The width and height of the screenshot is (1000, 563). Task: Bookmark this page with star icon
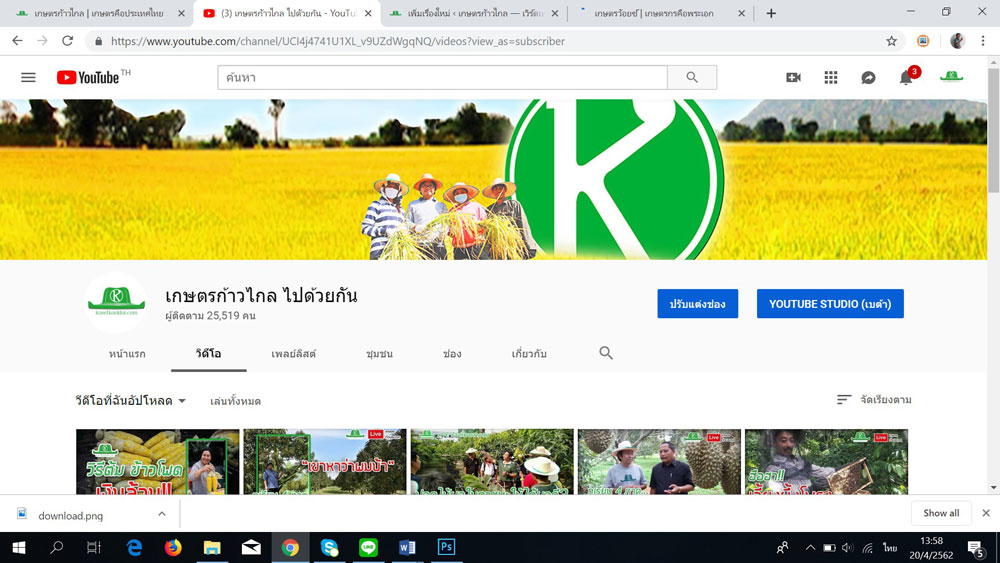pos(892,41)
